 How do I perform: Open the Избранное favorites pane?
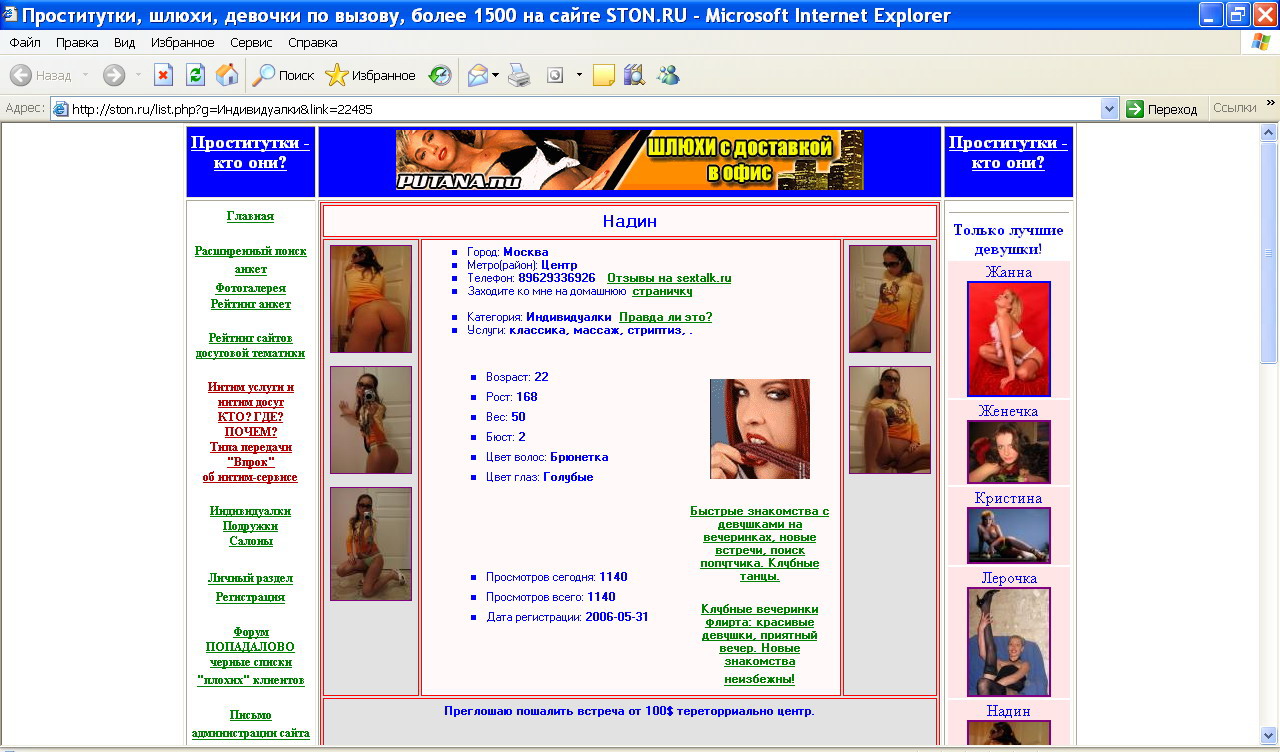click(370, 75)
